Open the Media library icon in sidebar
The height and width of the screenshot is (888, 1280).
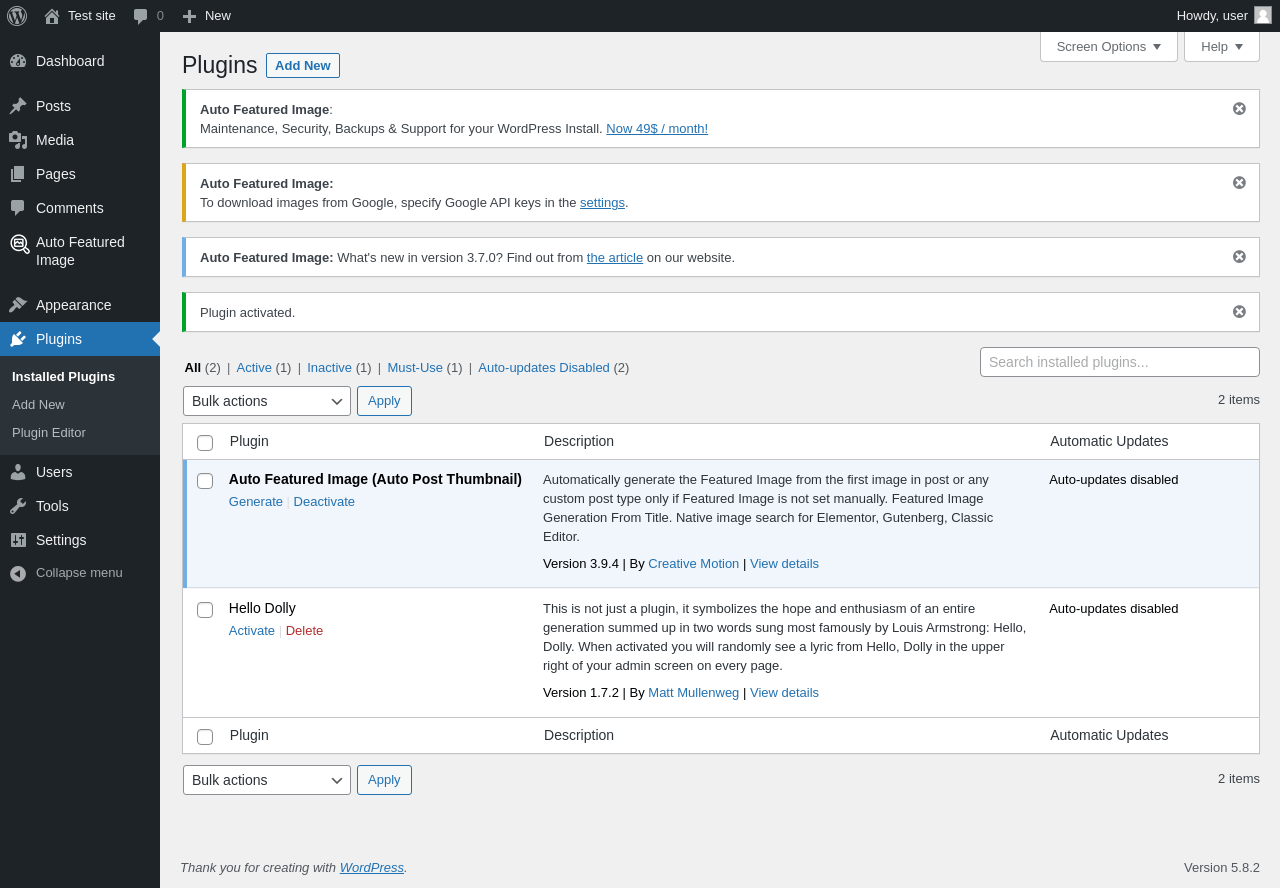coord(18,140)
